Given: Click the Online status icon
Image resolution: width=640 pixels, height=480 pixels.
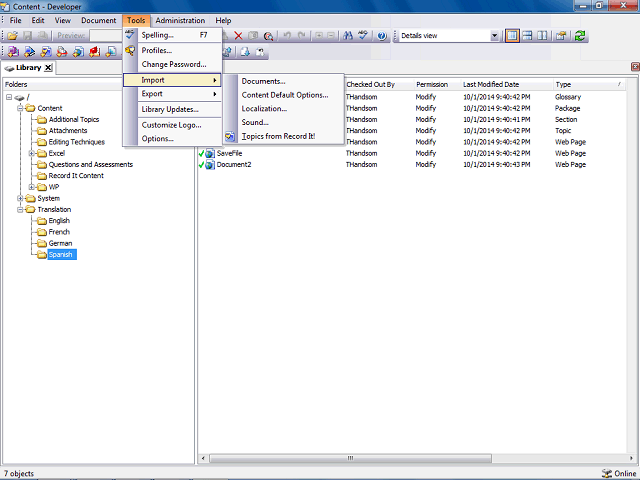Looking at the screenshot, I should 607,473.
